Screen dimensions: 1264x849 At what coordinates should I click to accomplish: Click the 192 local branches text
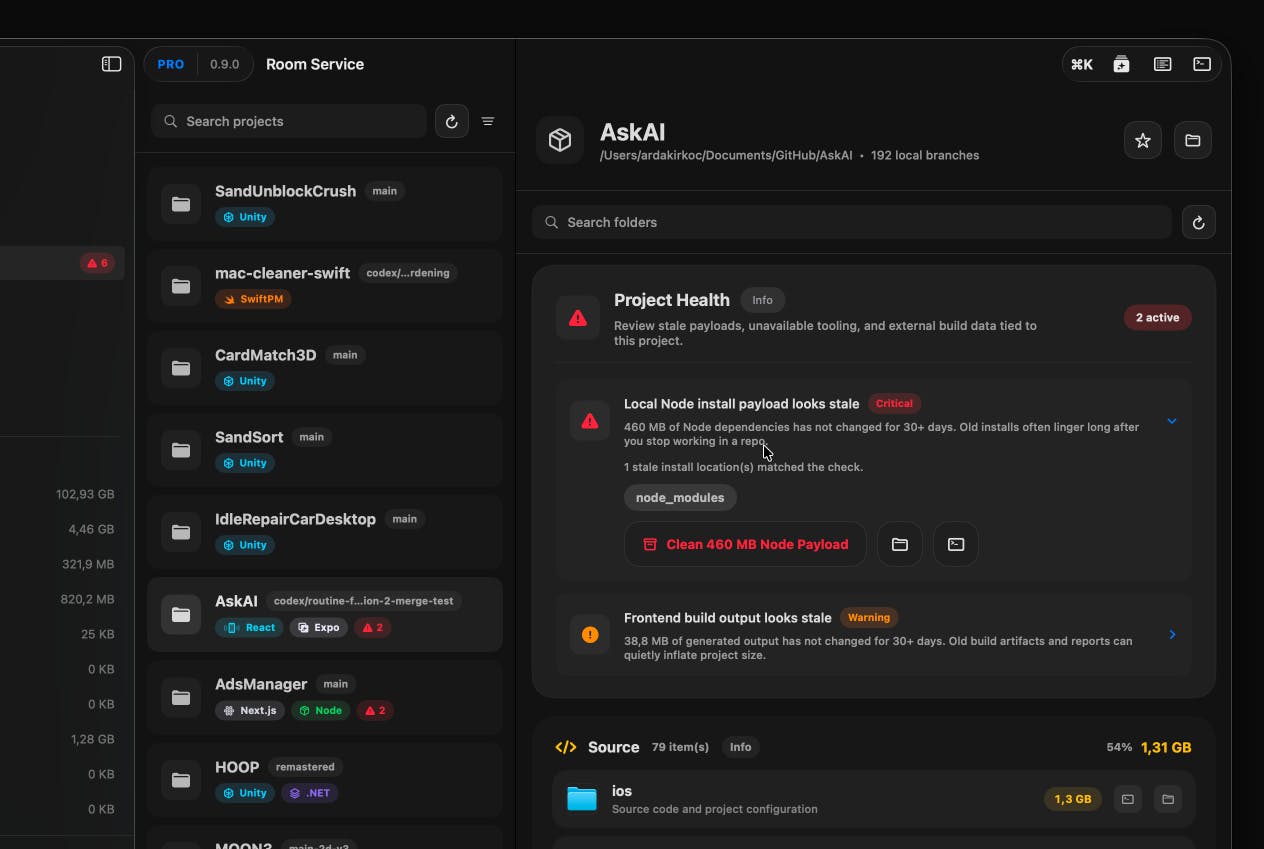coord(925,155)
